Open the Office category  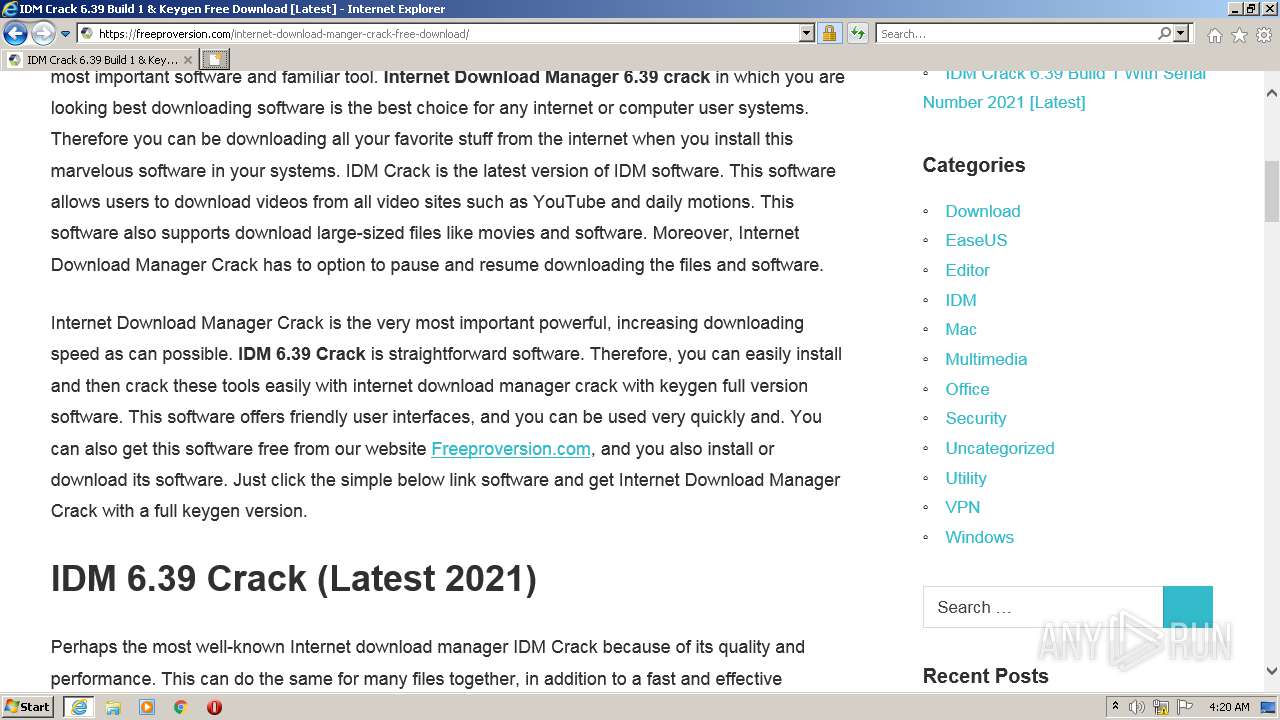pyautogui.click(x=967, y=389)
